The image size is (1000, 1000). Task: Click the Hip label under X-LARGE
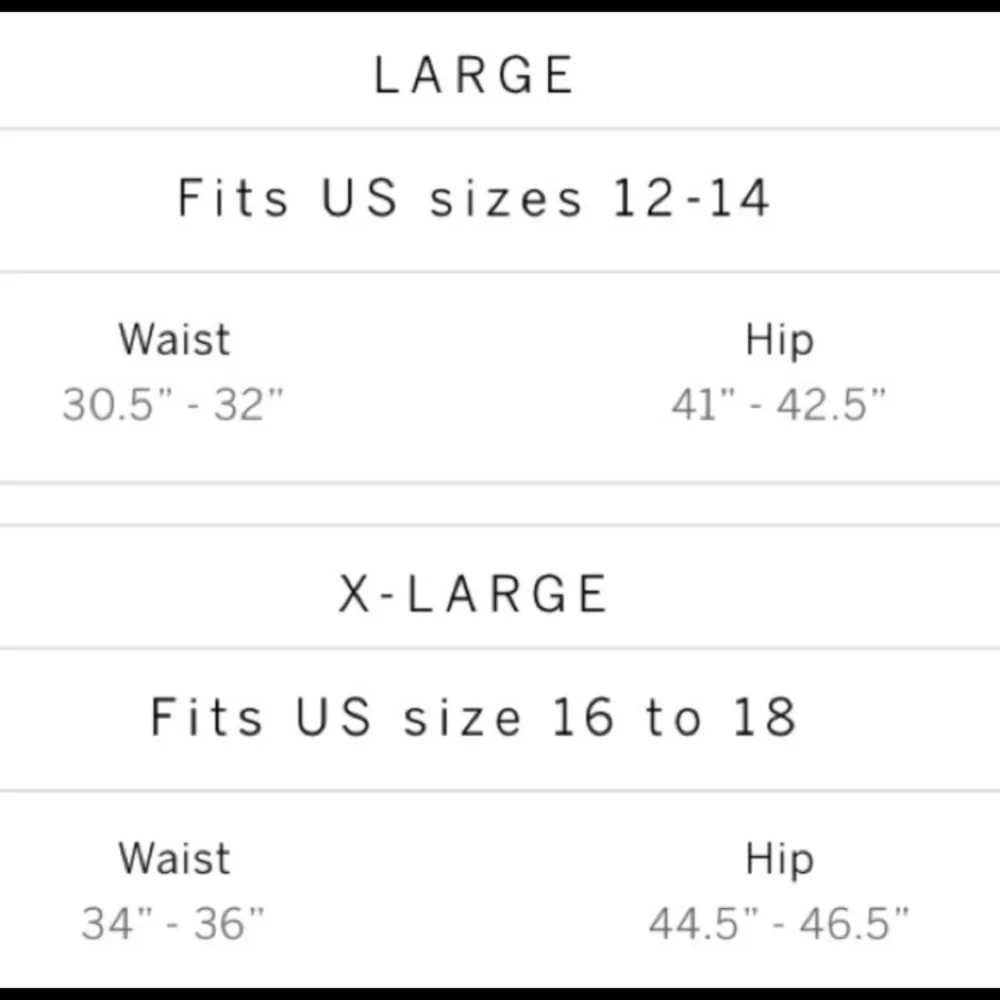pos(779,860)
